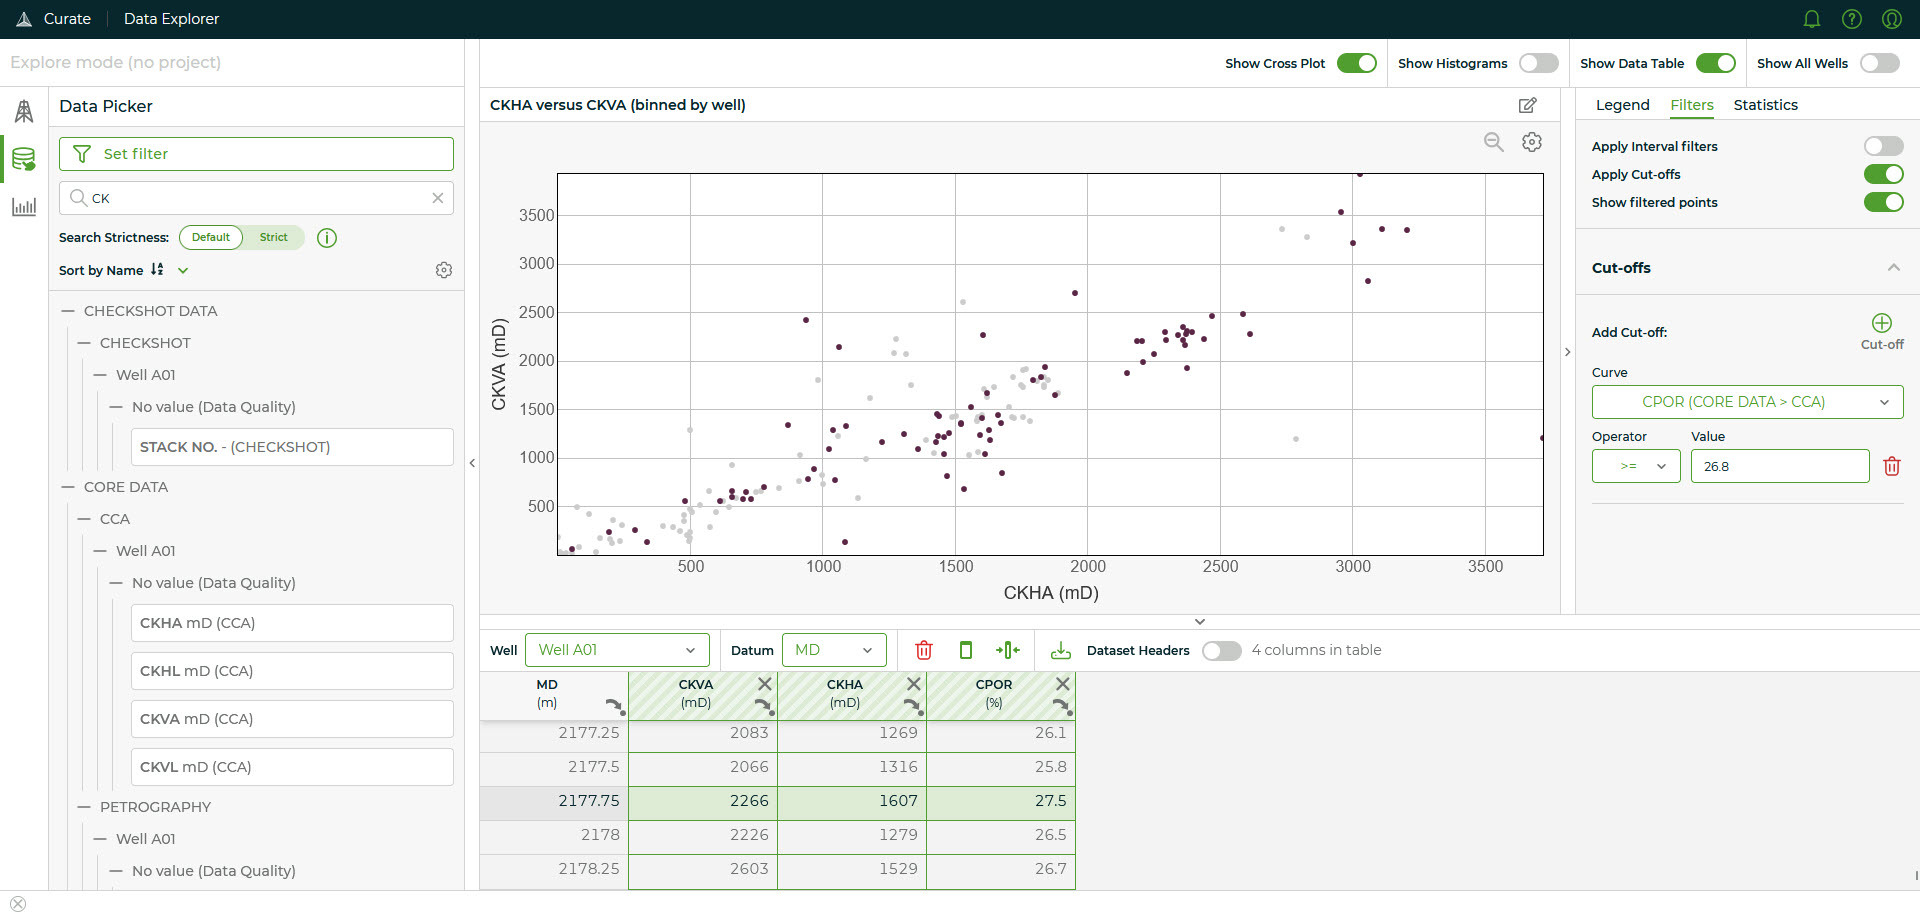Viewport: 1920px width, 918px height.
Task: Select Strict search strictness option
Action: 273,238
